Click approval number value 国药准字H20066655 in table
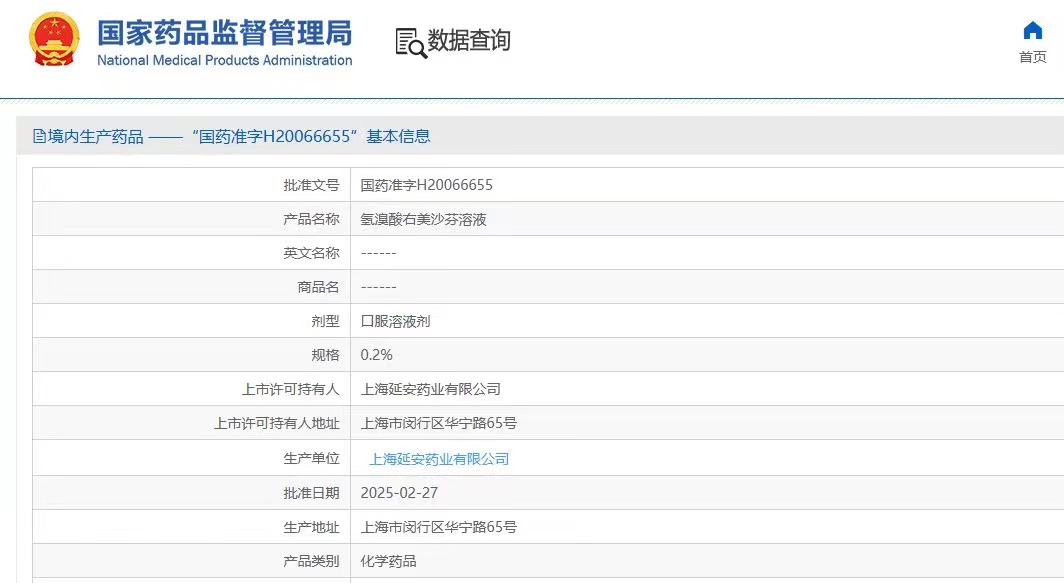 426,185
